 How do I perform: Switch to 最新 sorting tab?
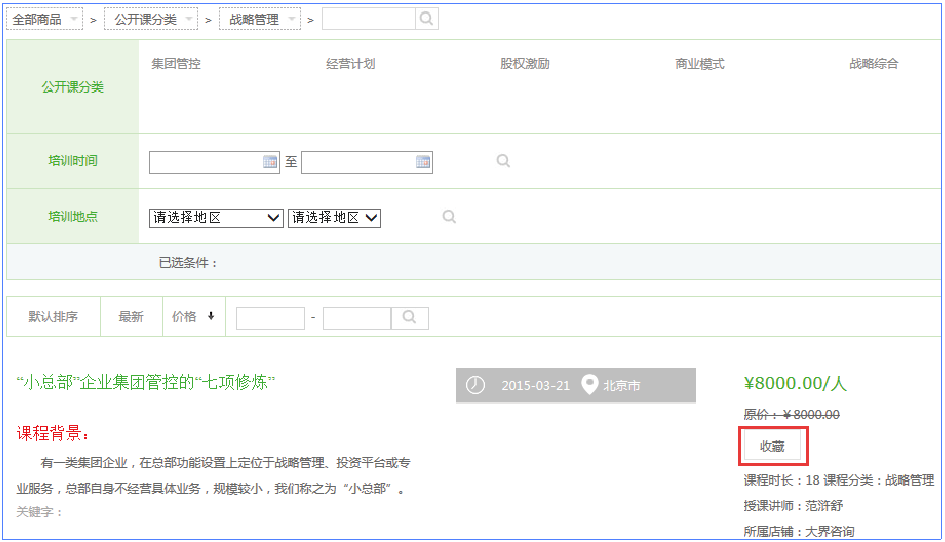pos(131,317)
